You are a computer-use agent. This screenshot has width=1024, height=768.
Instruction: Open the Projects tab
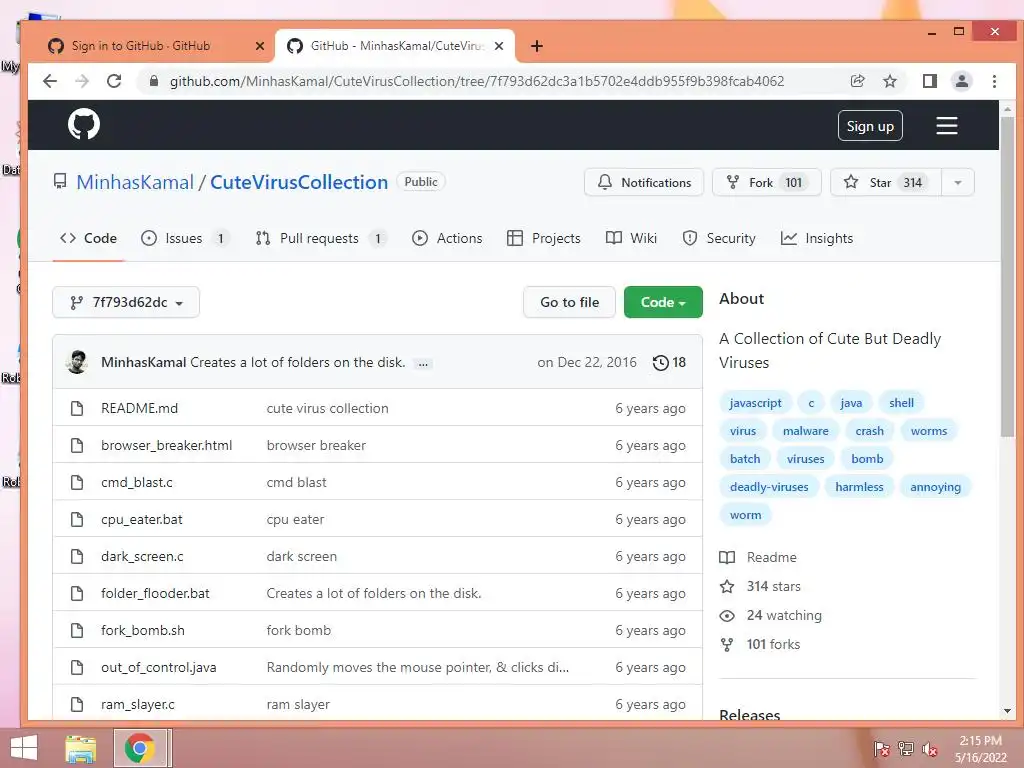[x=543, y=238]
